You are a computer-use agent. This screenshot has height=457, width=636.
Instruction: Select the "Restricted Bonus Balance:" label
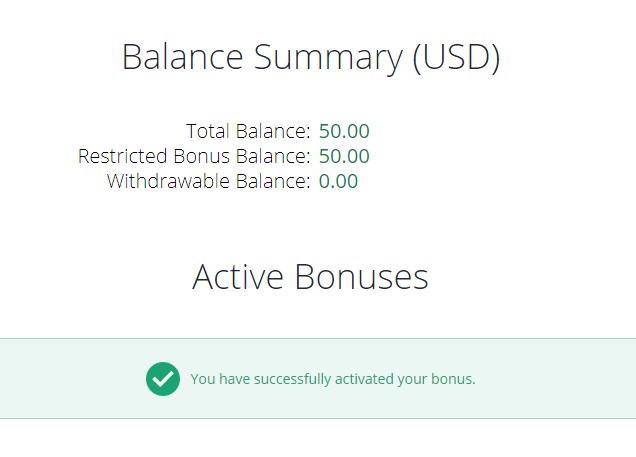[x=194, y=156]
